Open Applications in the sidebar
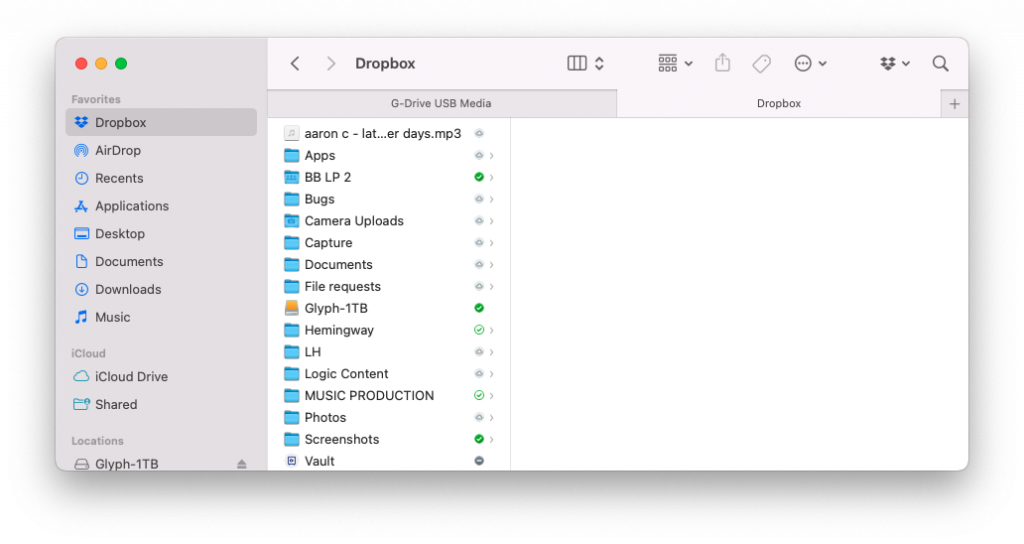This screenshot has width=1024, height=544. [x=161, y=206]
